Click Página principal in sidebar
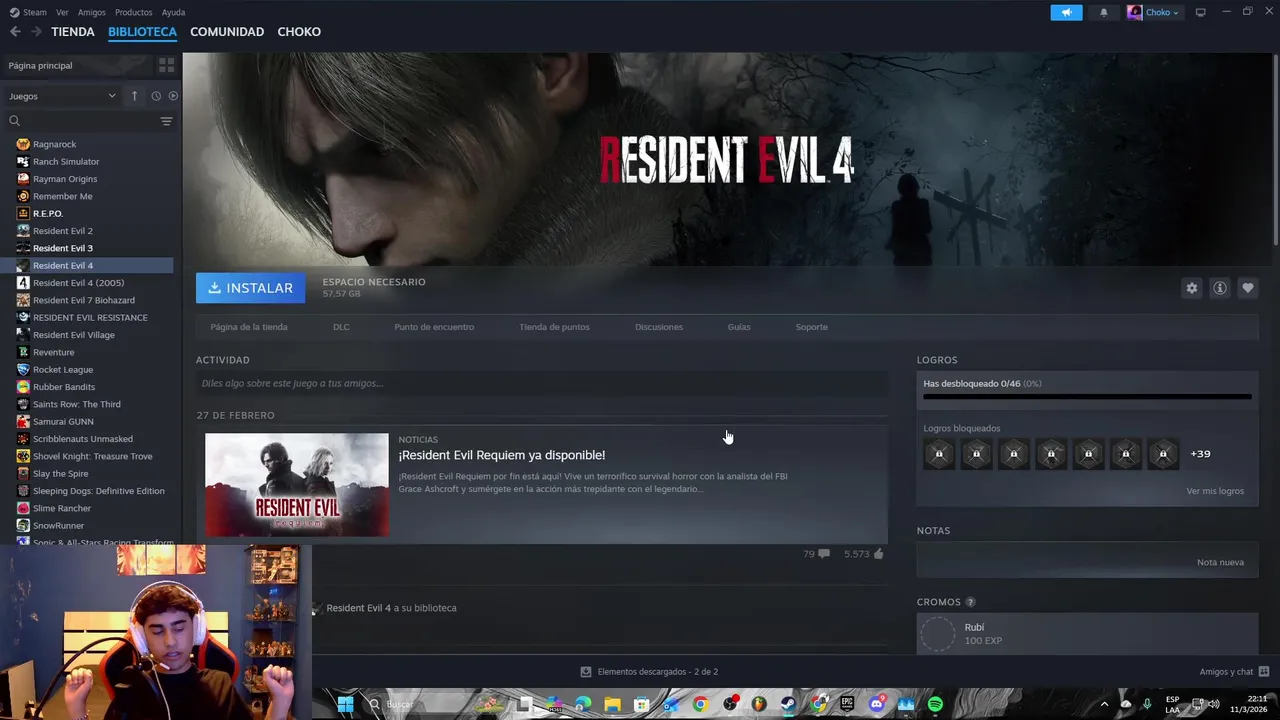1280x720 pixels. pyautogui.click(x=40, y=65)
